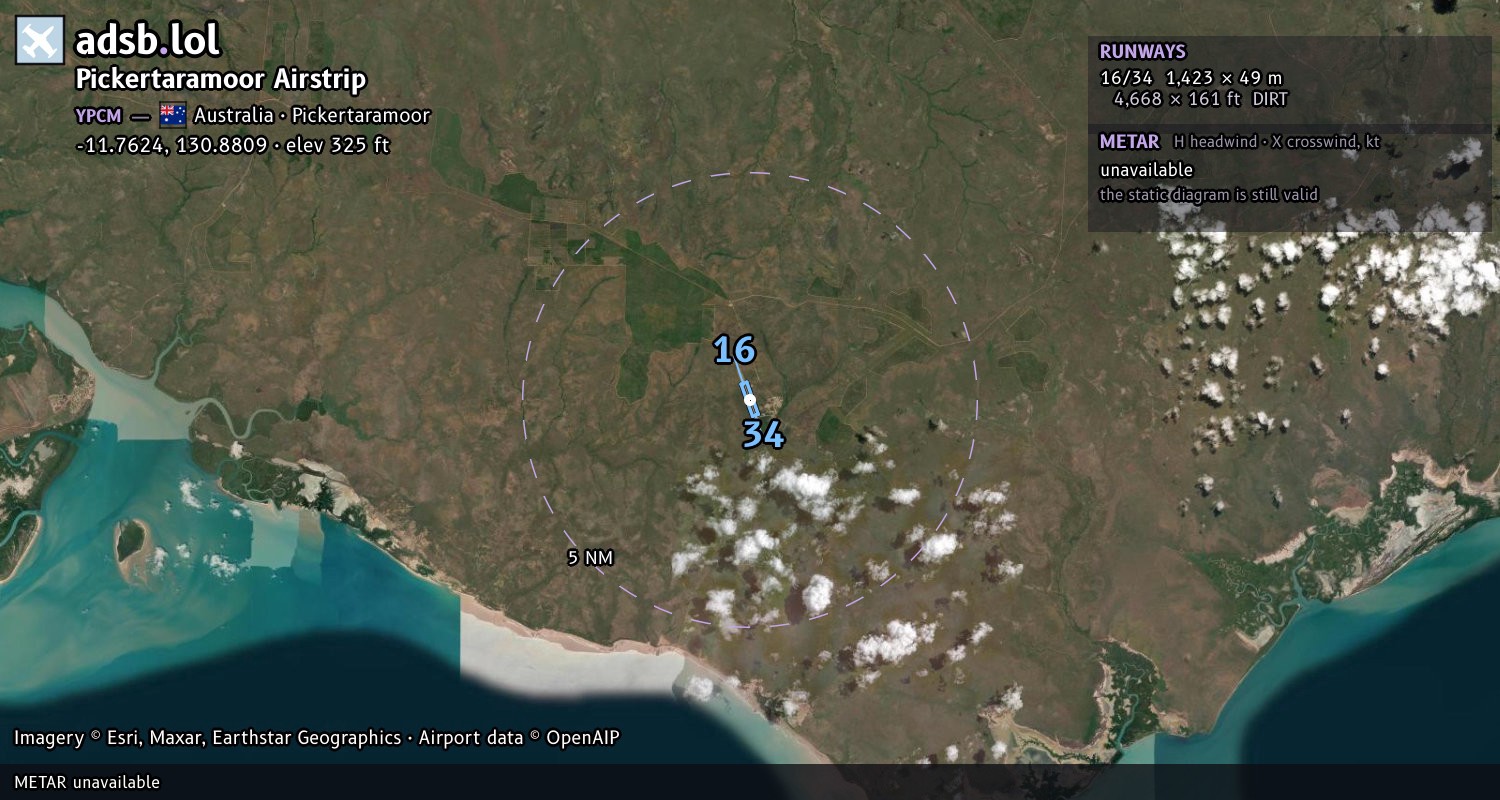Click the adsb.lol site title
This screenshot has height=800, width=1500.
(x=147, y=41)
